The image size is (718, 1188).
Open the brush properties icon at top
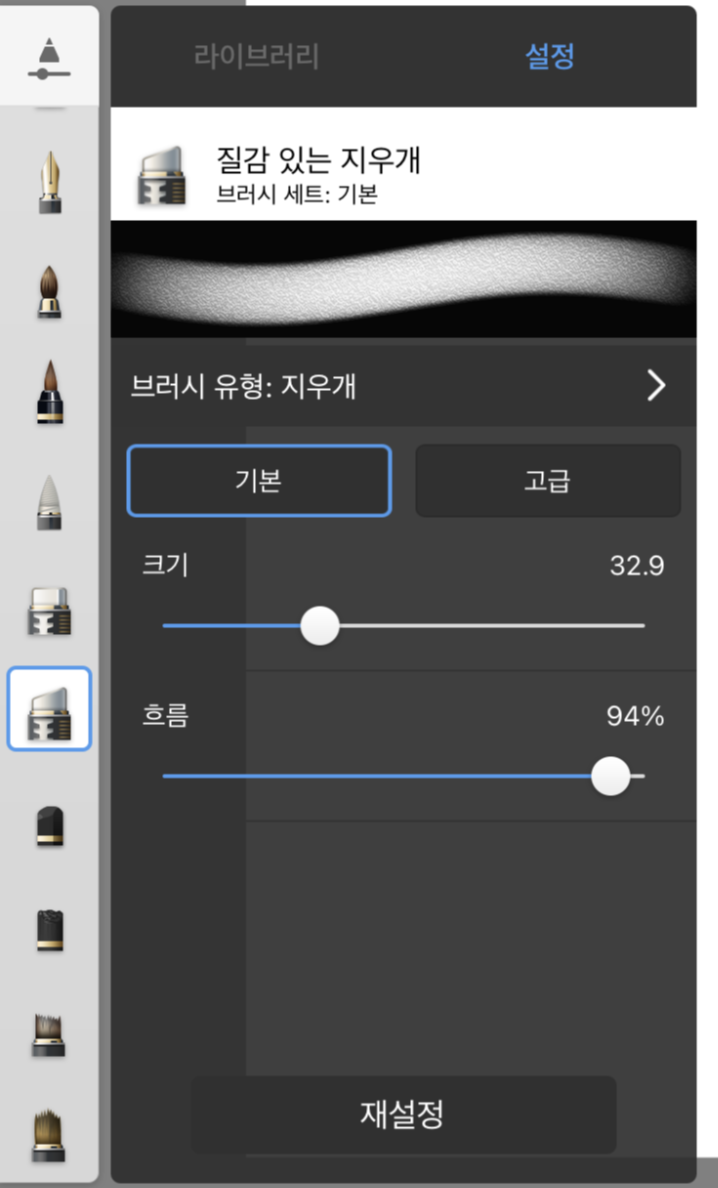[x=49, y=58]
